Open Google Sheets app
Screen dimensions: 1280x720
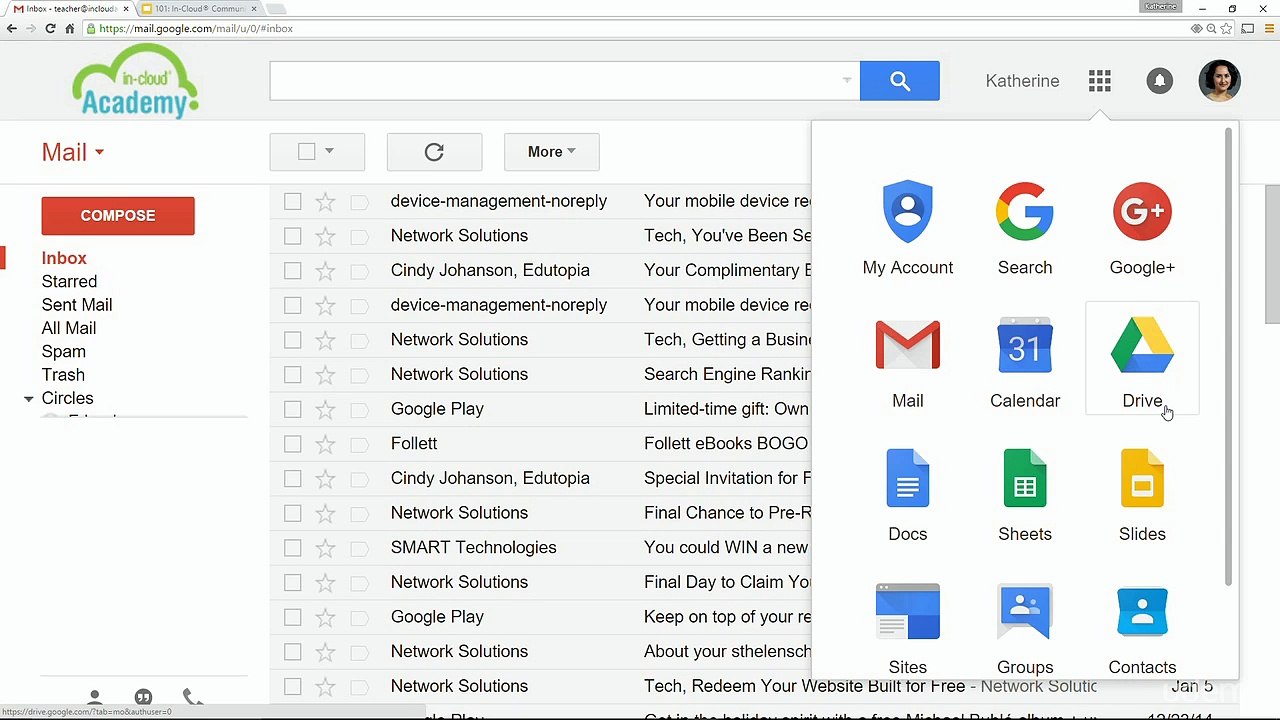tap(1025, 494)
